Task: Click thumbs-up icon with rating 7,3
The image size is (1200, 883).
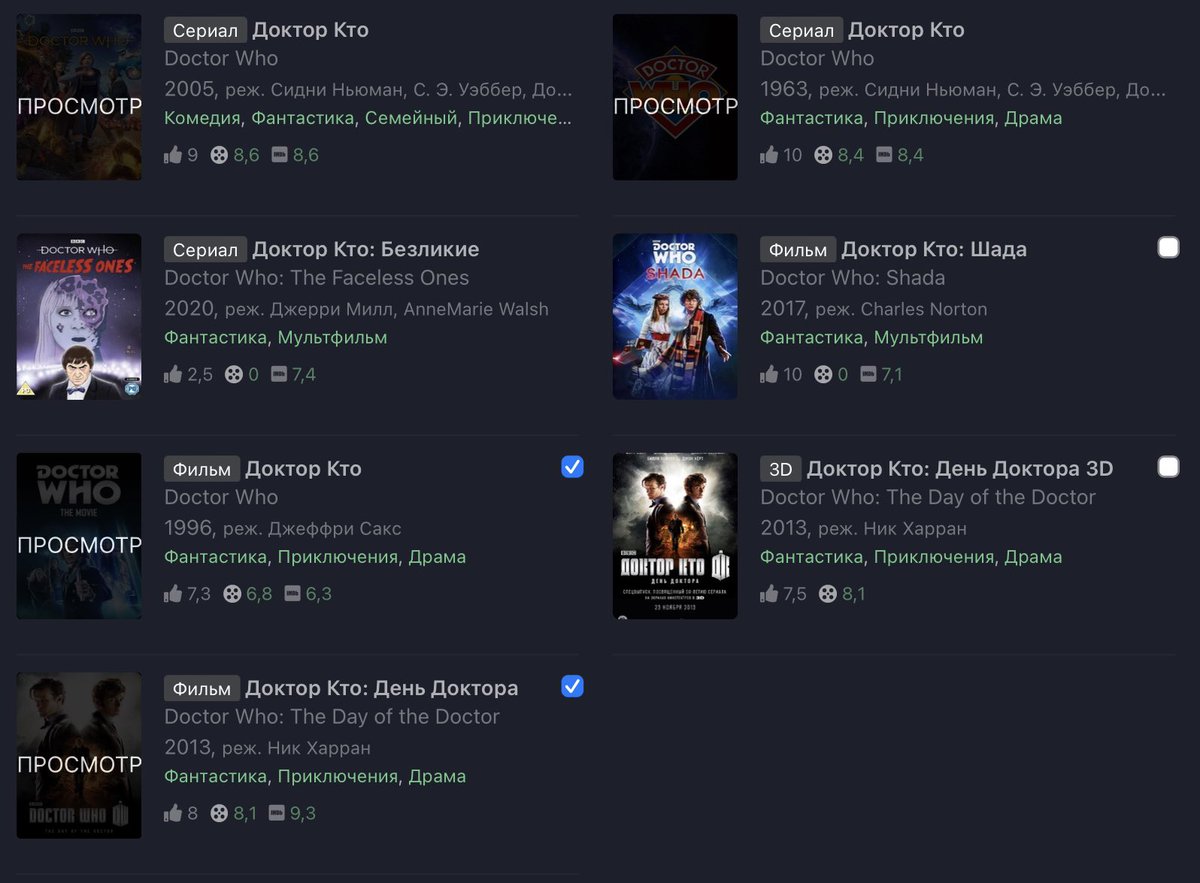Action: [x=173, y=594]
